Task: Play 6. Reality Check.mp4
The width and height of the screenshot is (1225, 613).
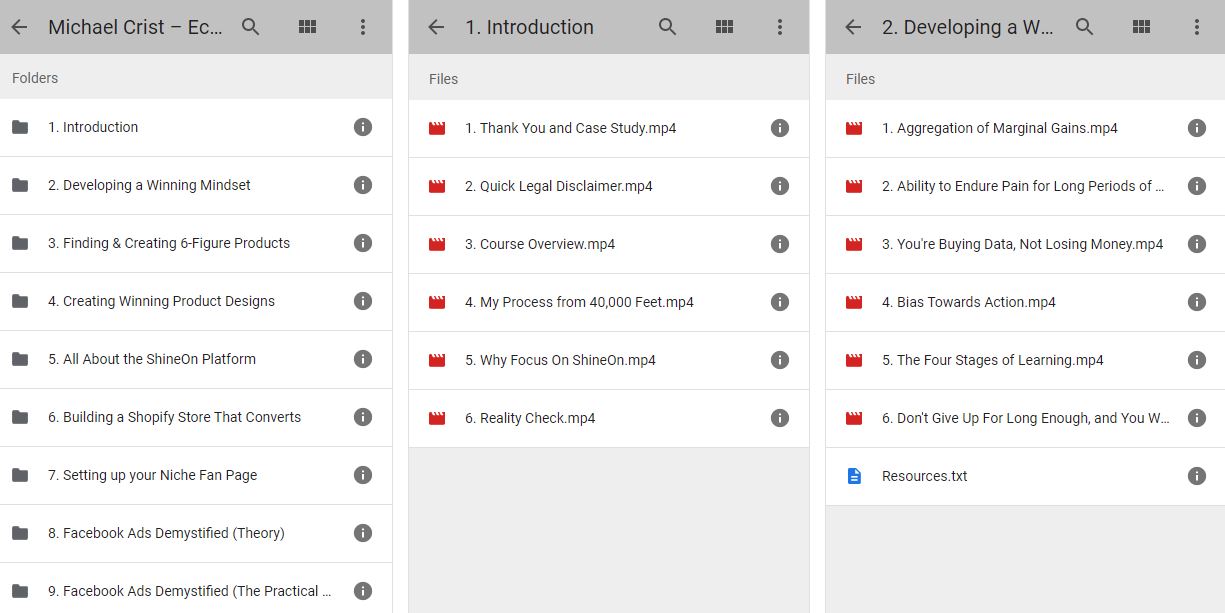Action: pyautogui.click(x=609, y=418)
